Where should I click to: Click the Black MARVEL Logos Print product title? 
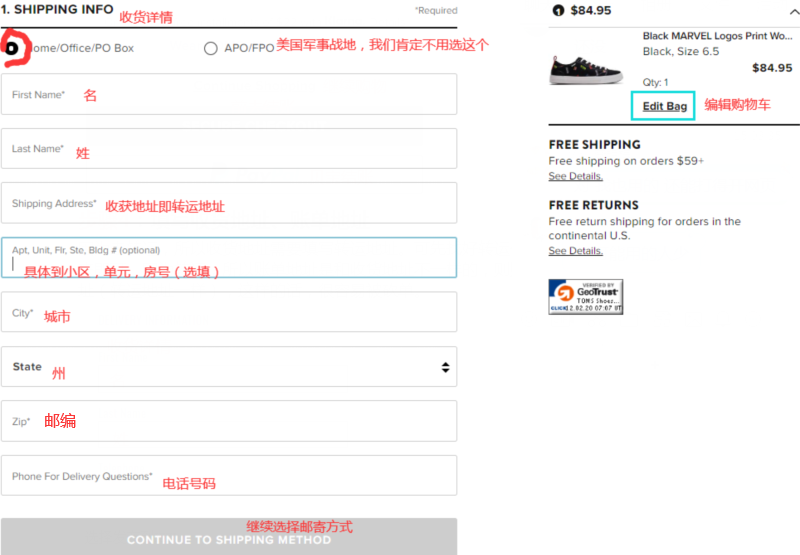pos(717,36)
